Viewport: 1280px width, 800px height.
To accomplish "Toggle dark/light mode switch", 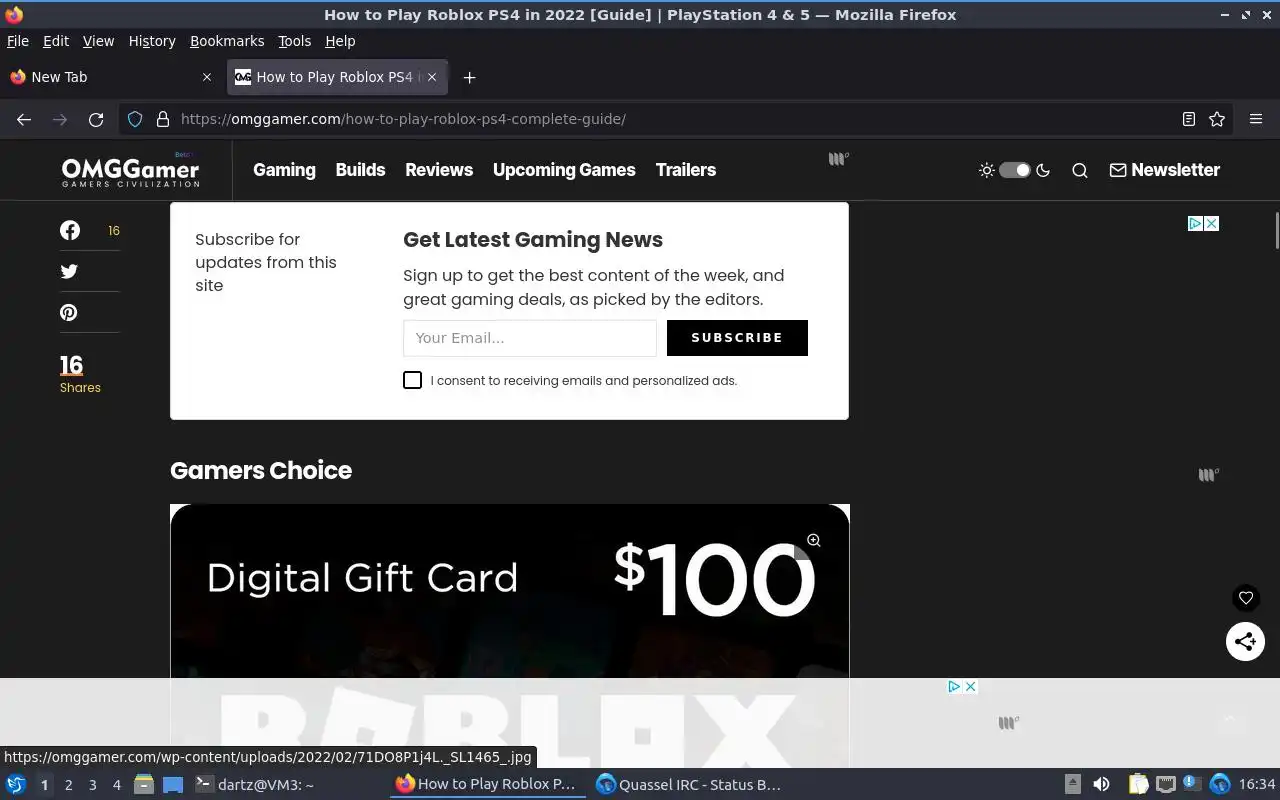I will [x=1015, y=170].
